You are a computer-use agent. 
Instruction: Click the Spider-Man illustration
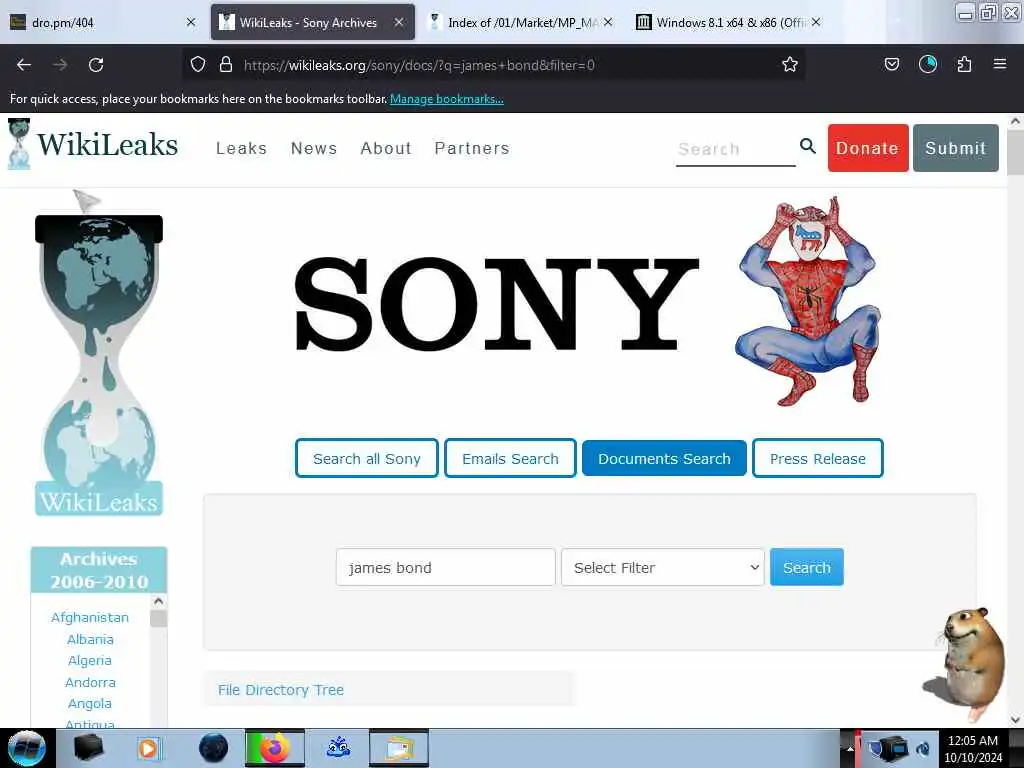[809, 302]
